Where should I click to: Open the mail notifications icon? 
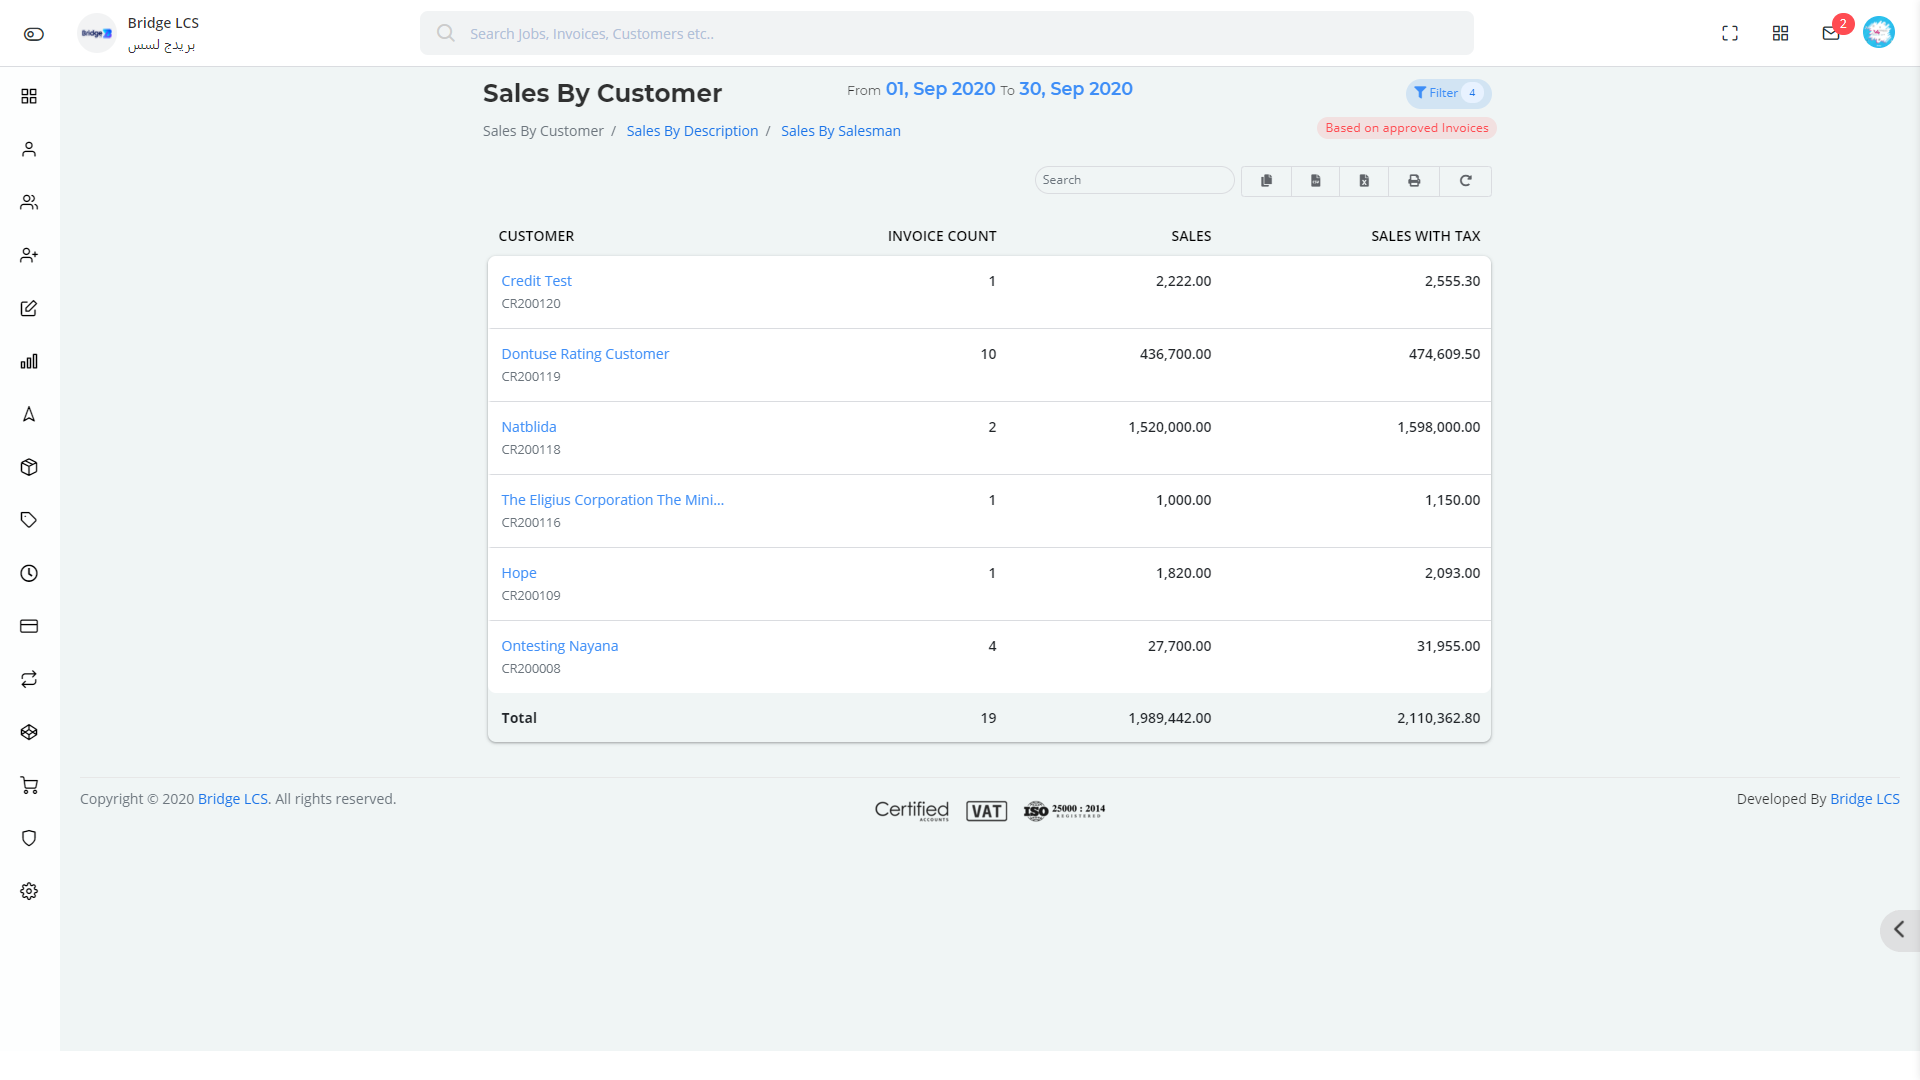(1831, 34)
